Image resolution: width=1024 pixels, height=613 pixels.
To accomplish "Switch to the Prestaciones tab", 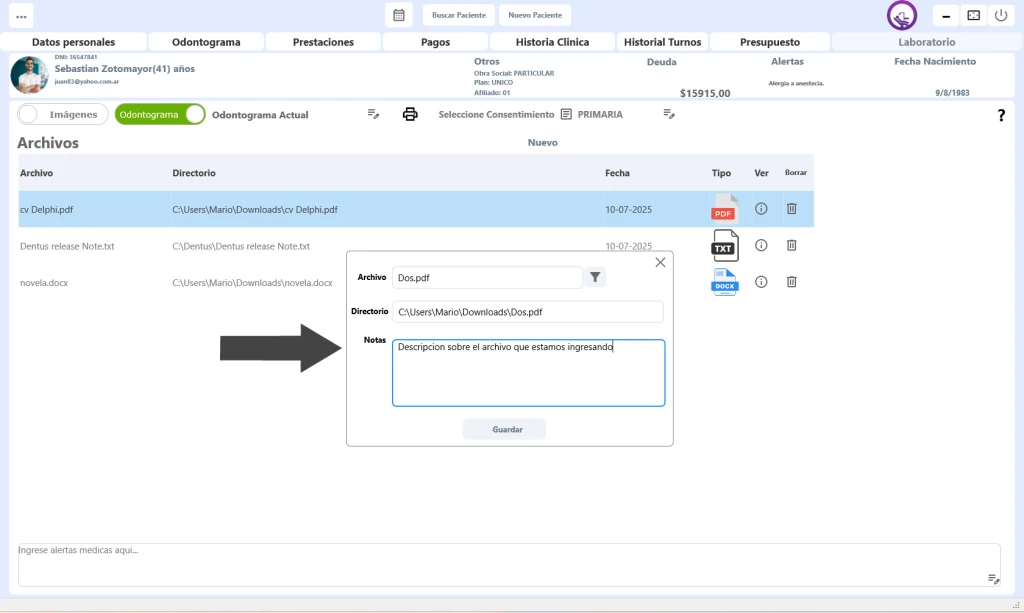I will [323, 42].
